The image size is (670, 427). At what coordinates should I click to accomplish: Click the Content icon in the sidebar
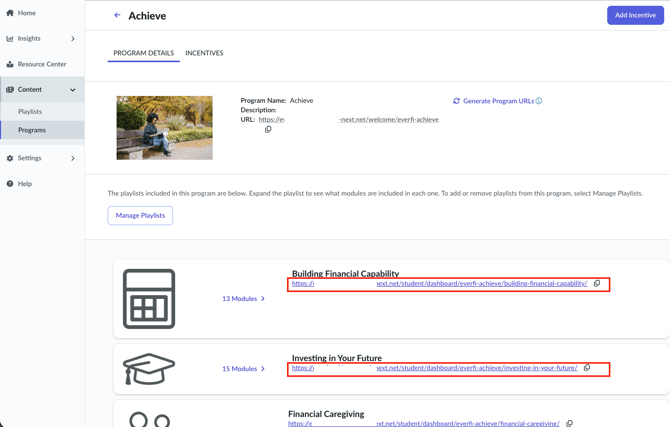pyautogui.click(x=10, y=89)
